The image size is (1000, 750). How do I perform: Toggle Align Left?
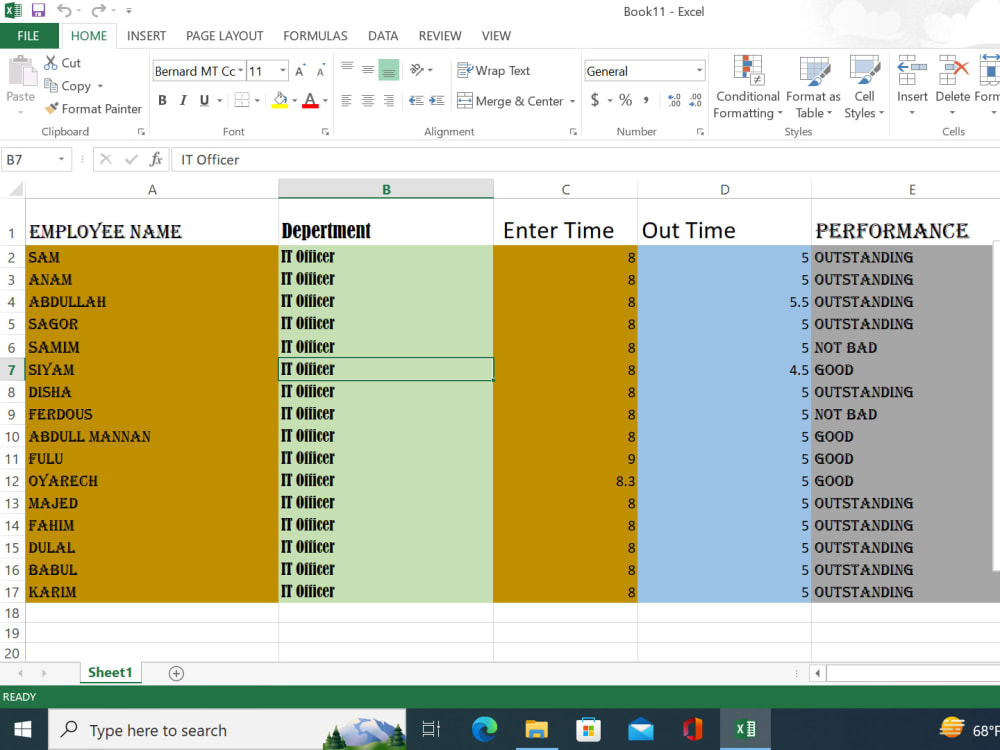pyautogui.click(x=346, y=100)
